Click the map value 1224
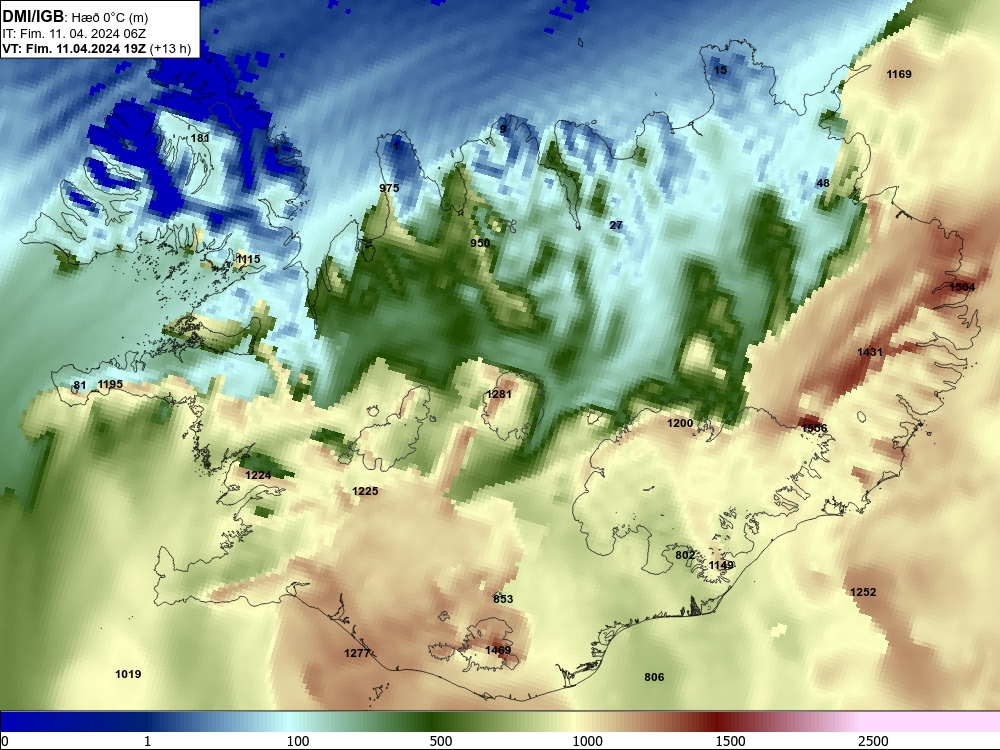 click(x=258, y=475)
